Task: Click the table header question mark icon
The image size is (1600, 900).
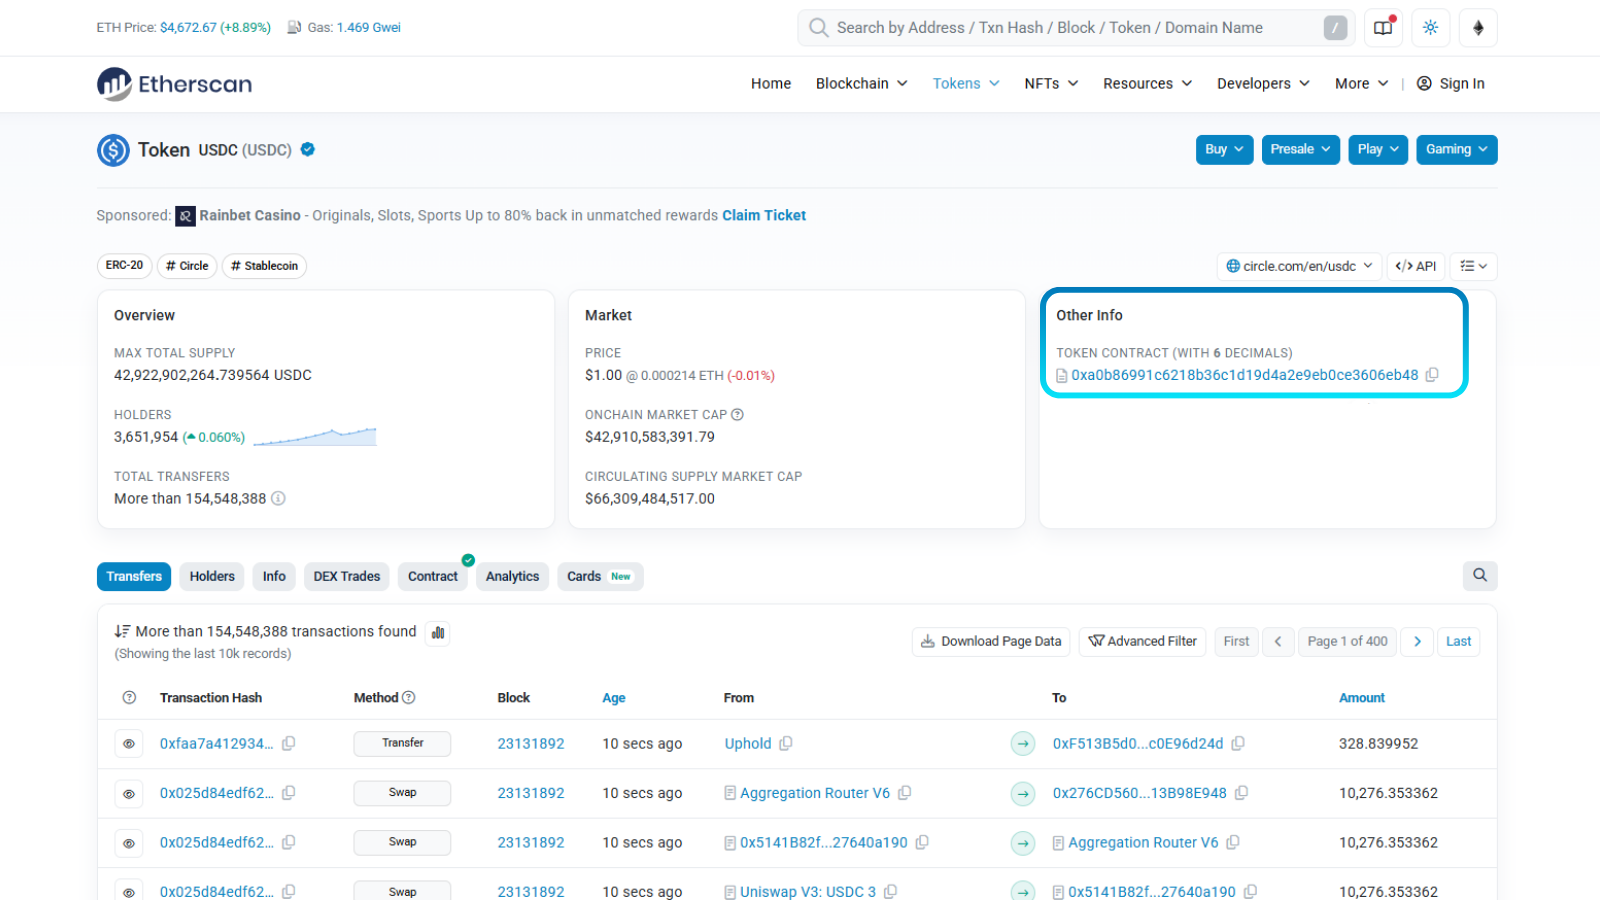Action: 129,698
